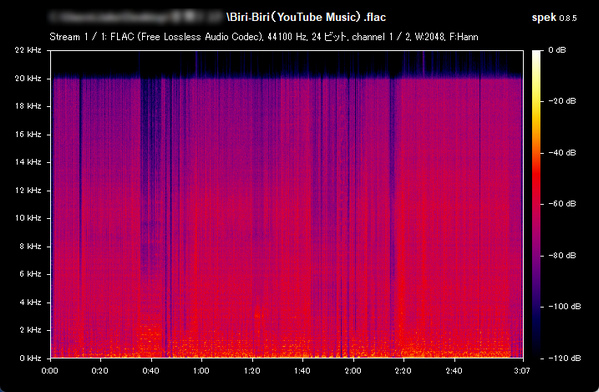This screenshot has height=392, width=599.
Task: Click the spek 0.8.5 logo text
Action: [x=554, y=18]
